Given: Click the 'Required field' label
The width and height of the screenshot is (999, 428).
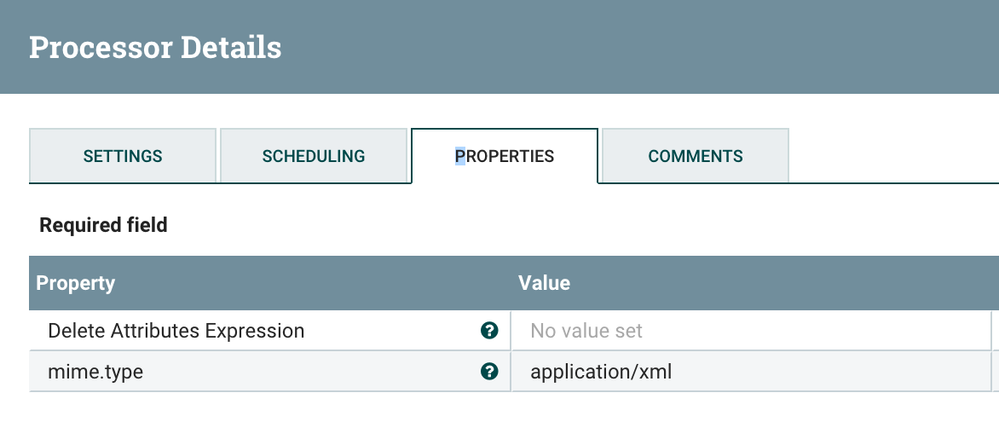Looking at the screenshot, I should point(103,225).
